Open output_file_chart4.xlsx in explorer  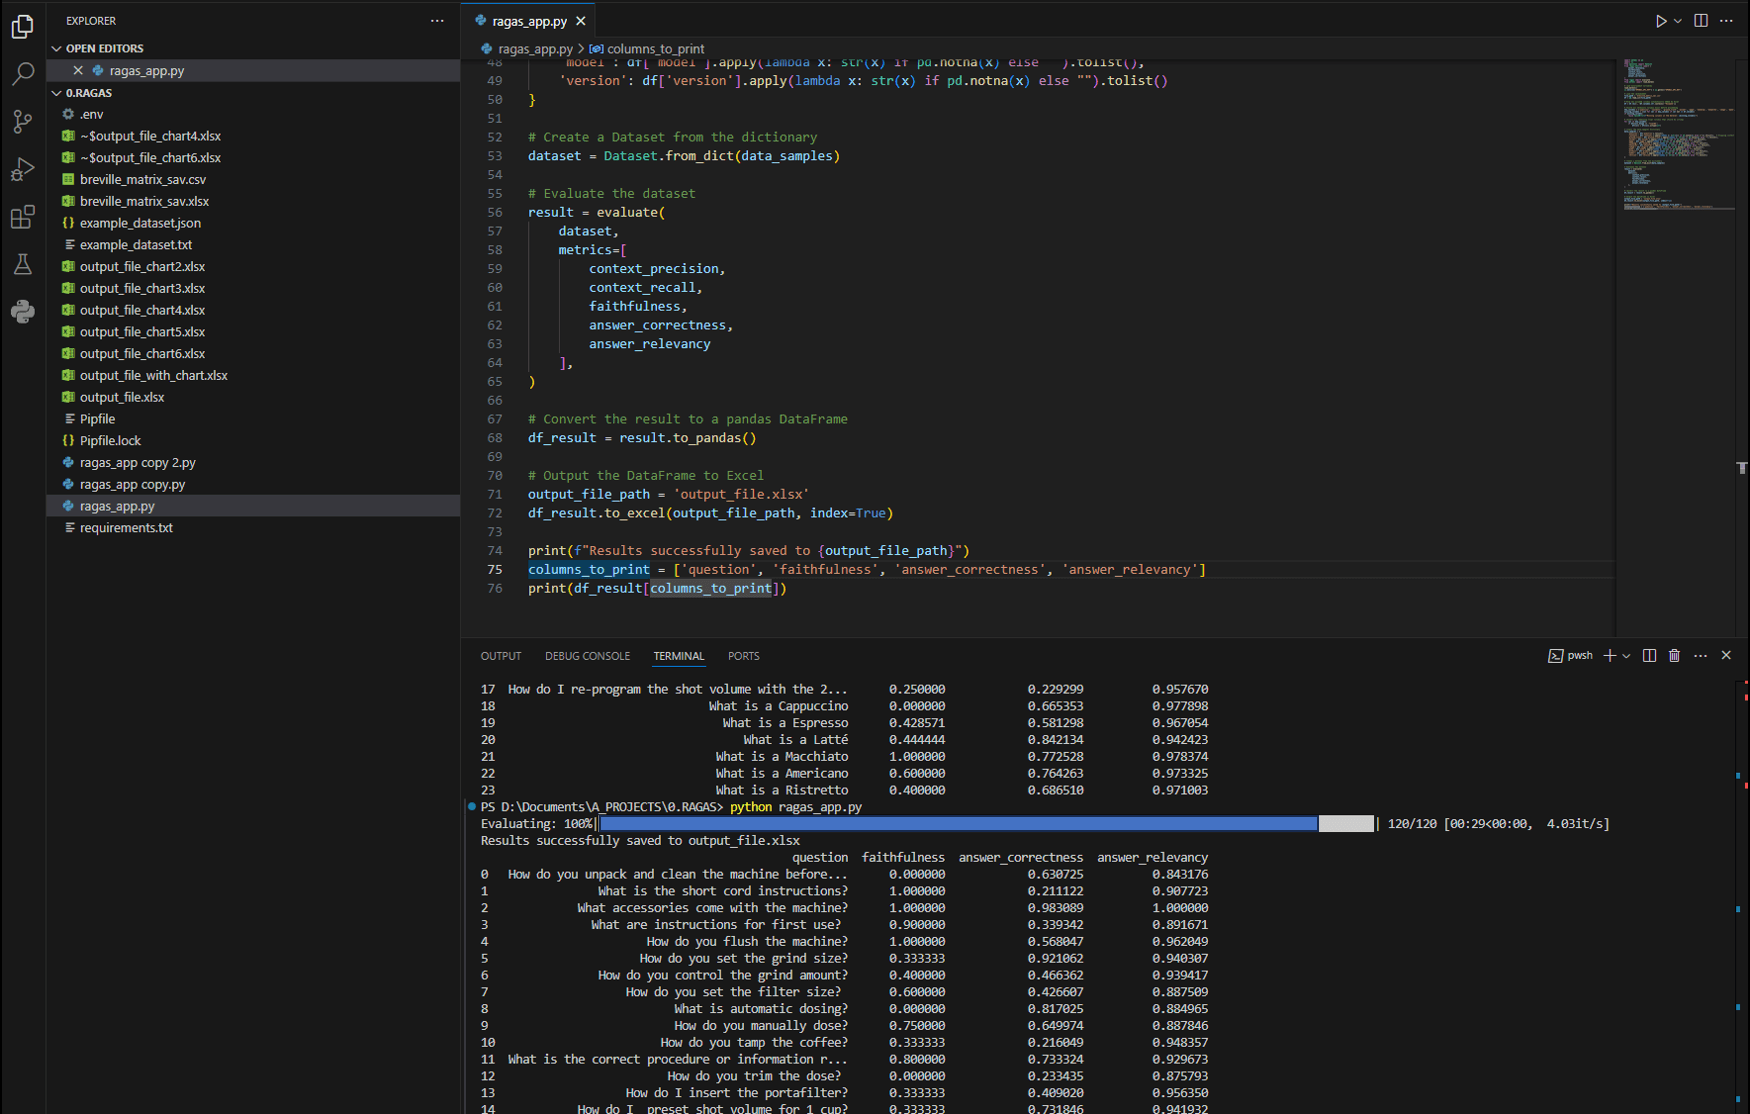click(x=254, y=310)
